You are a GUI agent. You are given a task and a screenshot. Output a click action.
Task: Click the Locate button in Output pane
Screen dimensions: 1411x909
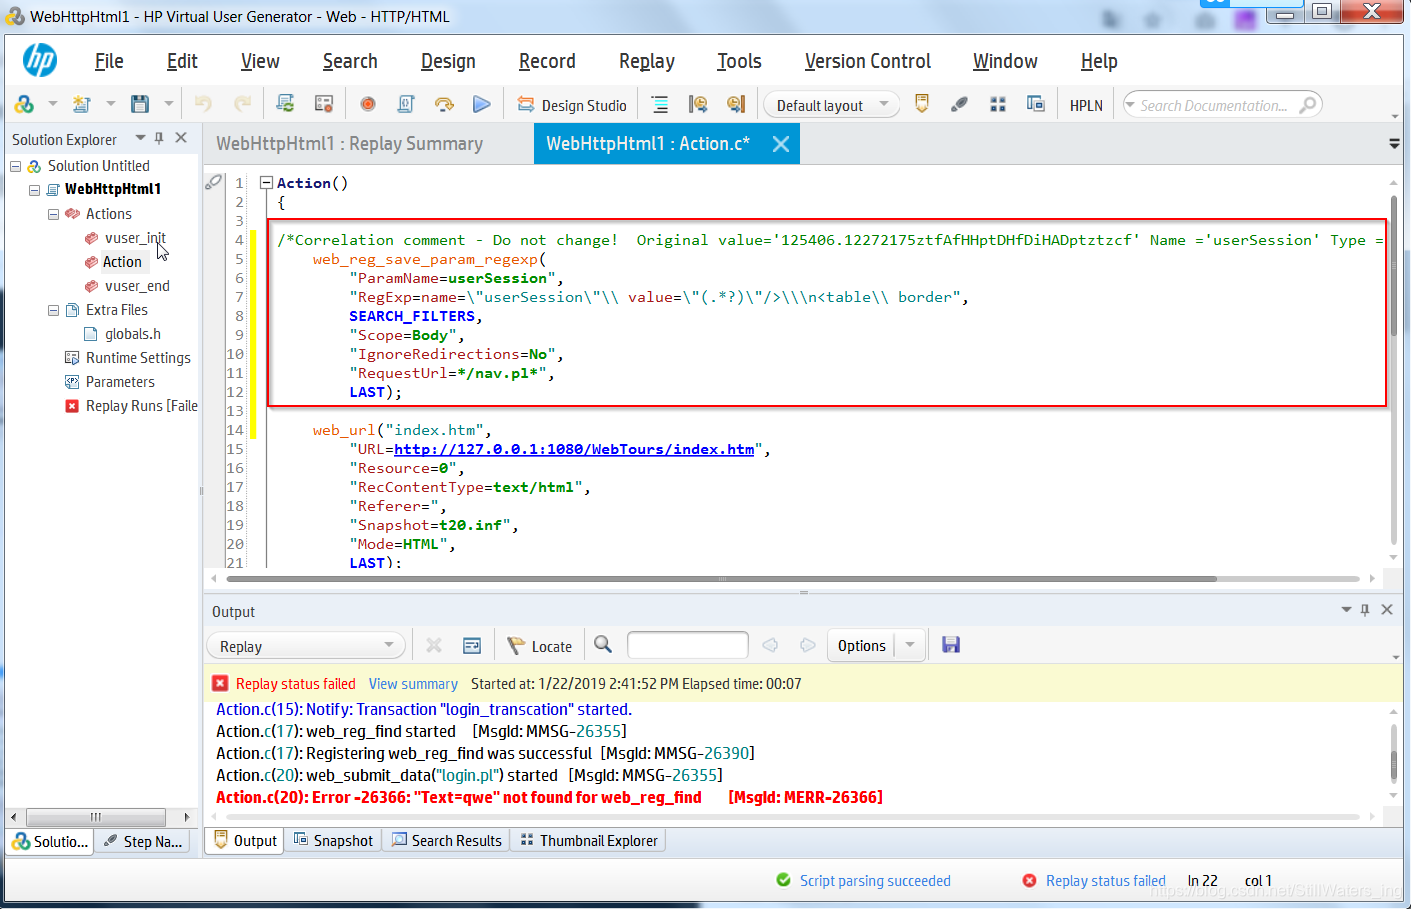pyautogui.click(x=540, y=646)
